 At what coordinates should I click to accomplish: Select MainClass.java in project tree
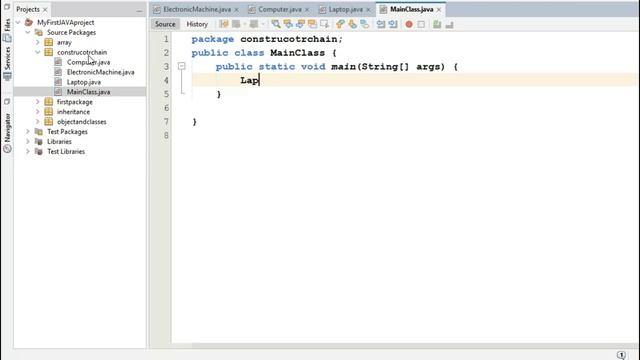coord(88,92)
